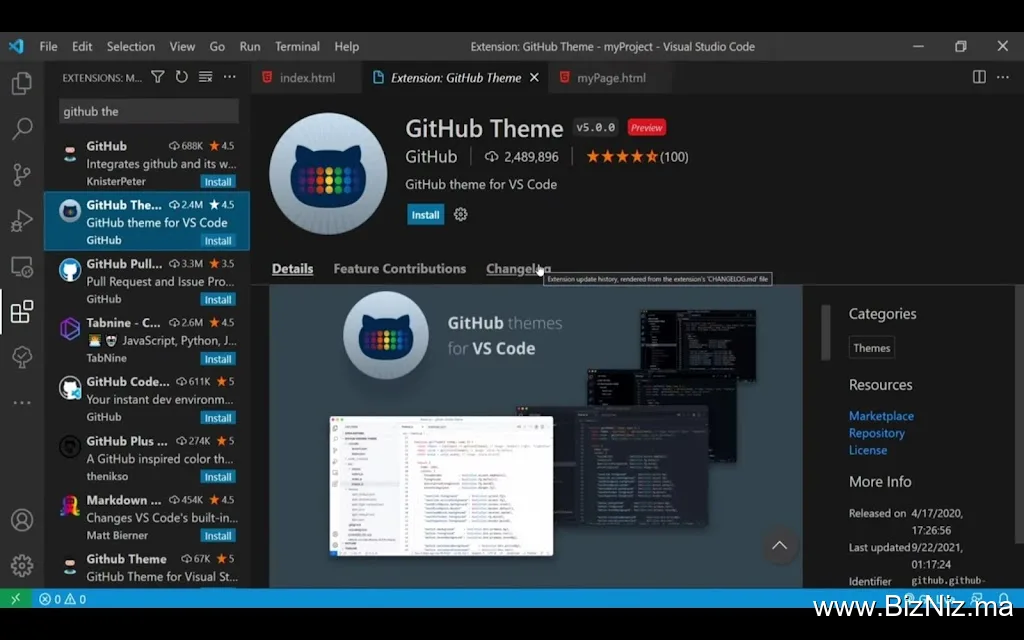Open the Go menu

[x=217, y=46]
